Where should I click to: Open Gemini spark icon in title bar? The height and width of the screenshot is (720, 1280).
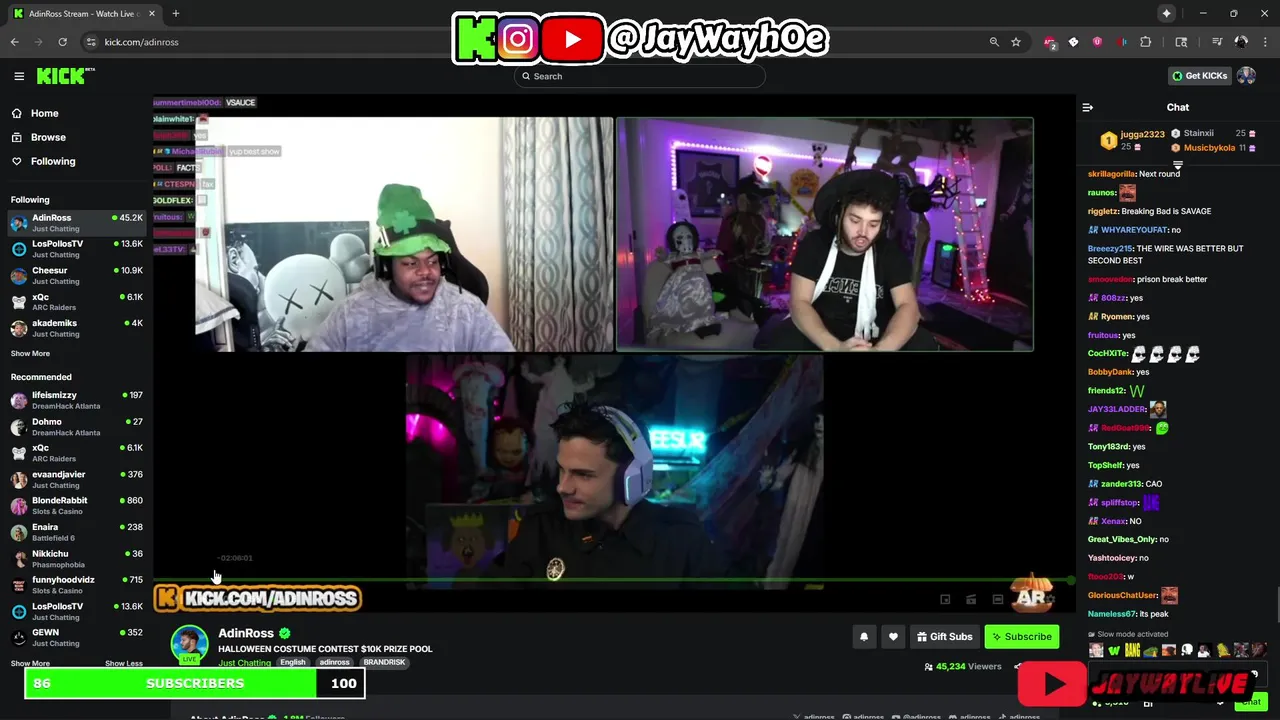coord(1166,13)
